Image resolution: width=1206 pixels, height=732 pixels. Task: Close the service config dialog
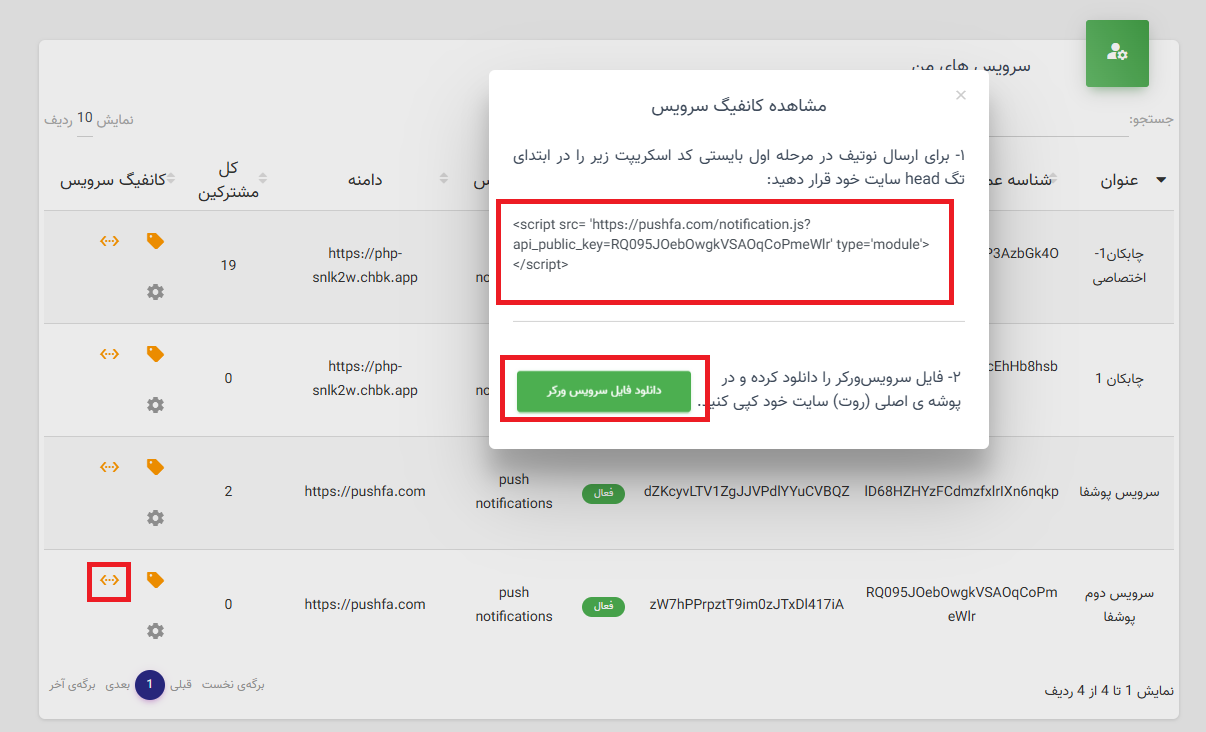(961, 95)
